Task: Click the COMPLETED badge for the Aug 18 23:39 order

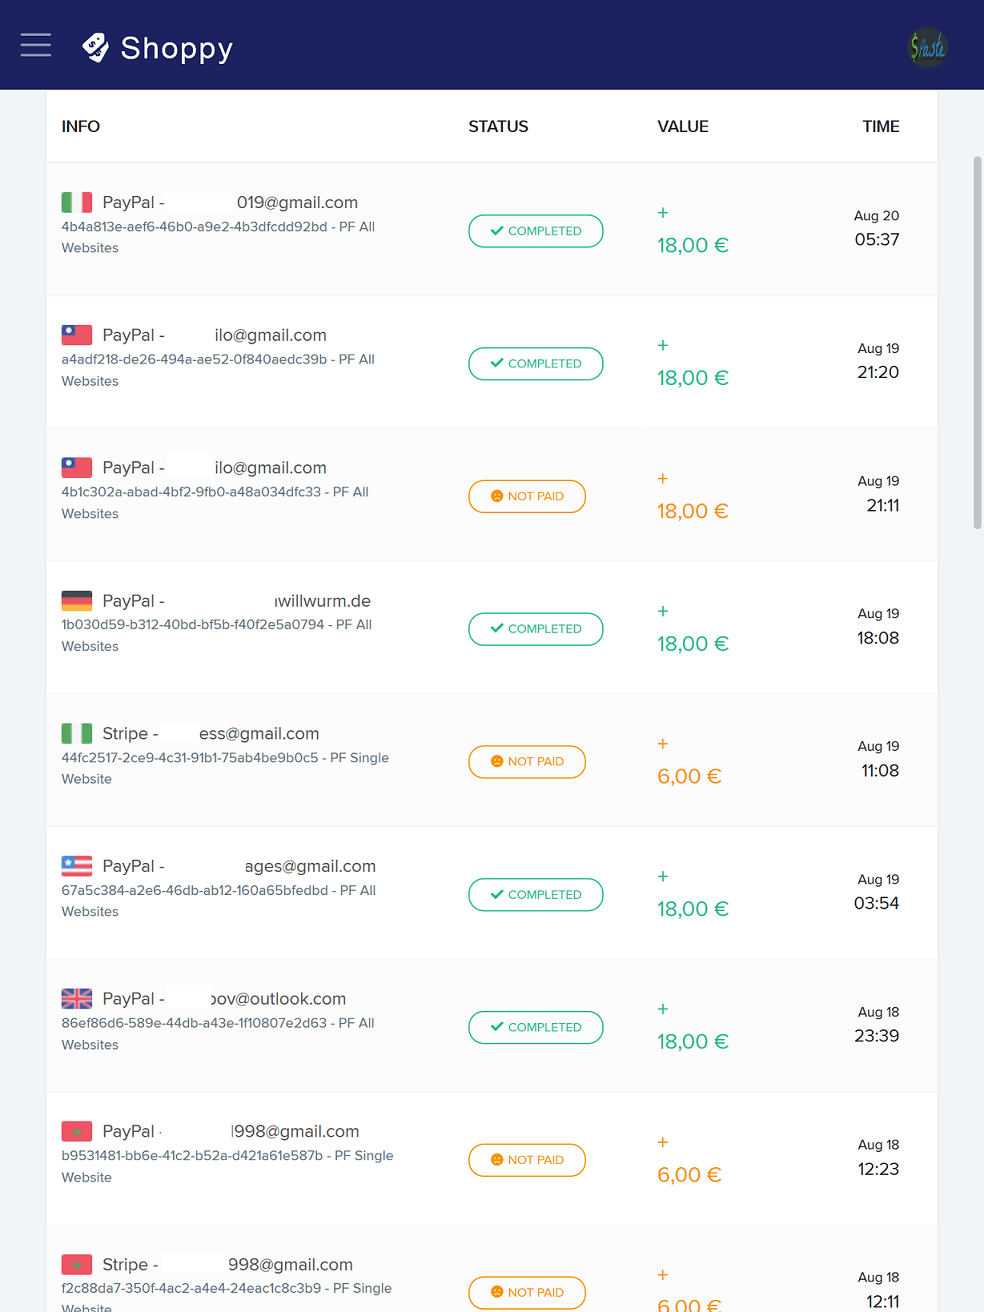Action: pos(536,1027)
